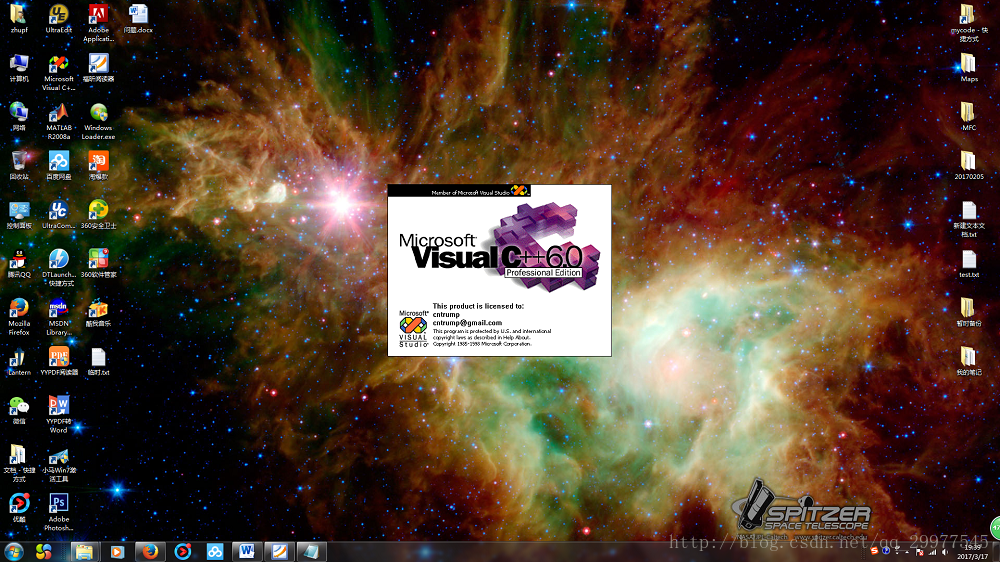1000x562 pixels.
Task: Select the test.txt file icon
Action: (969, 263)
